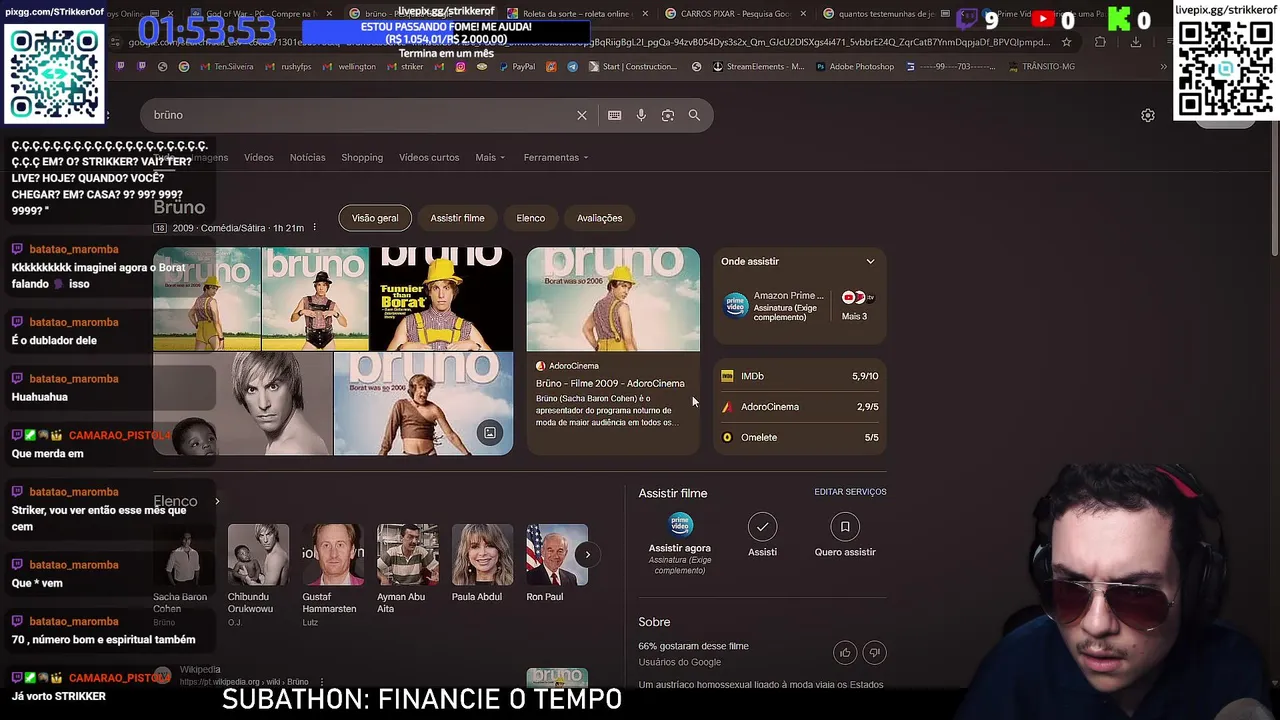
Task: Select the Elenco chip
Action: pos(531,218)
